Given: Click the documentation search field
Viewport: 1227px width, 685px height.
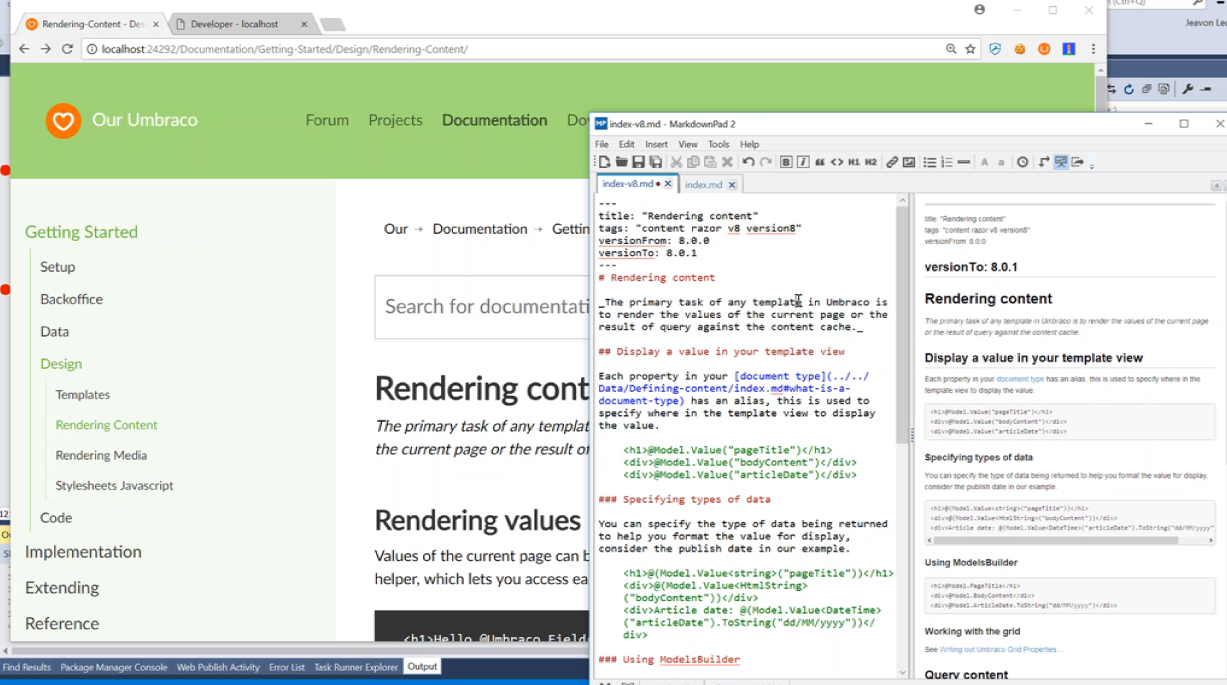Looking at the screenshot, I should (482, 307).
